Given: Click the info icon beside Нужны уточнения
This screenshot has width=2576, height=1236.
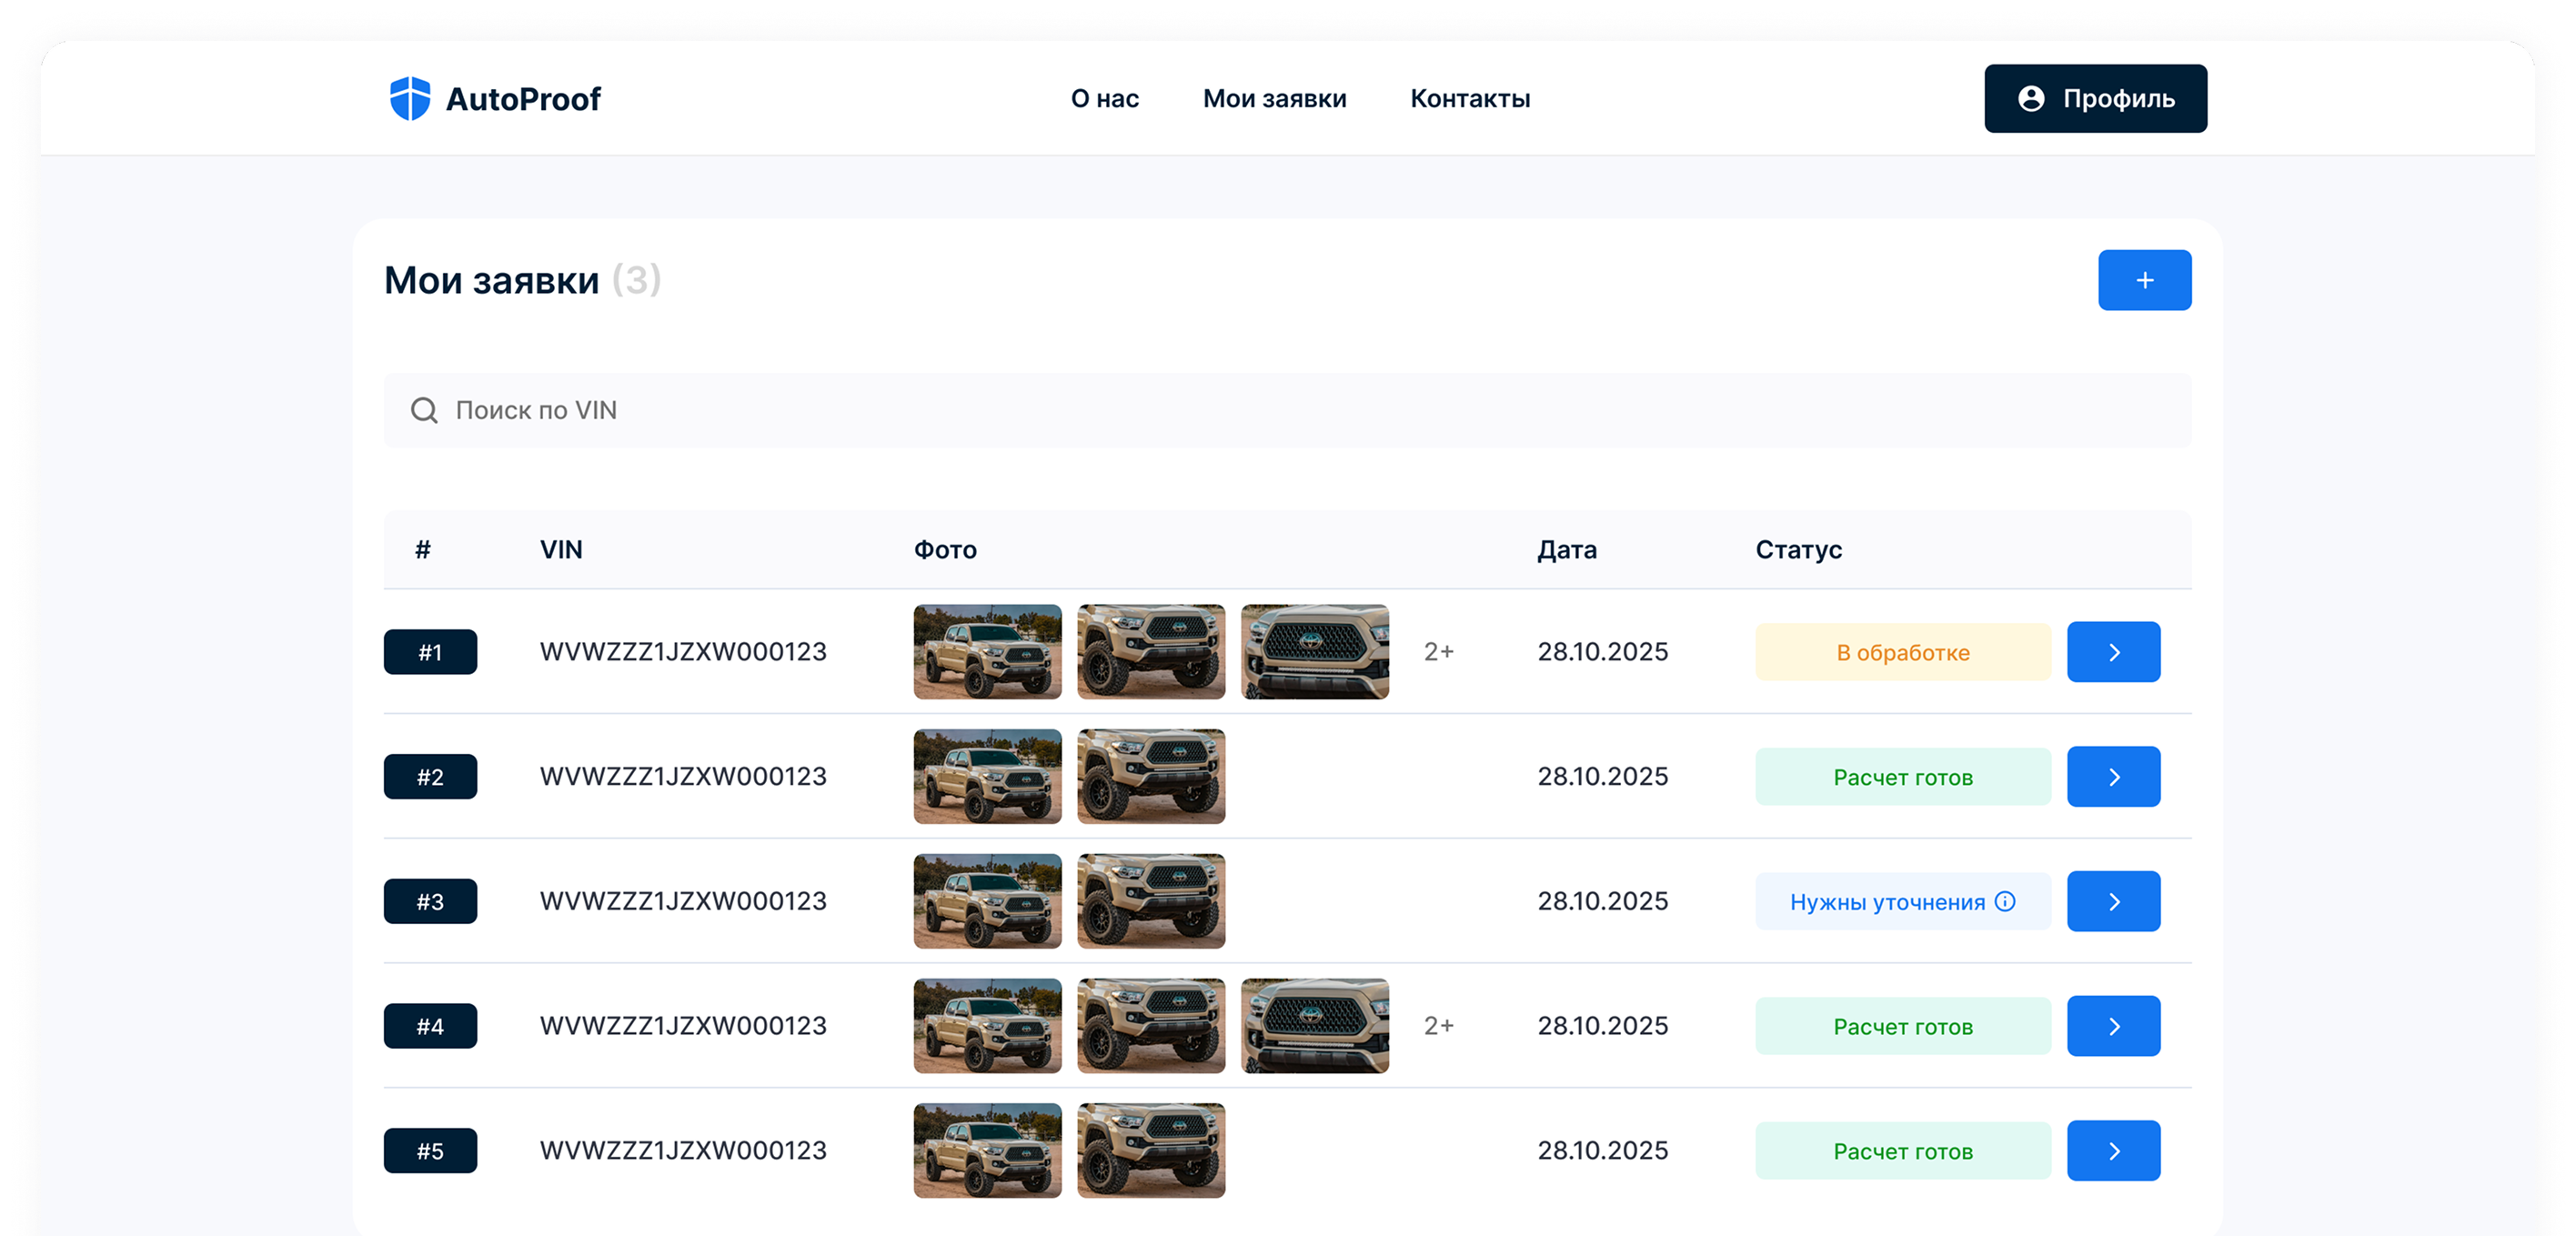Looking at the screenshot, I should [2005, 901].
